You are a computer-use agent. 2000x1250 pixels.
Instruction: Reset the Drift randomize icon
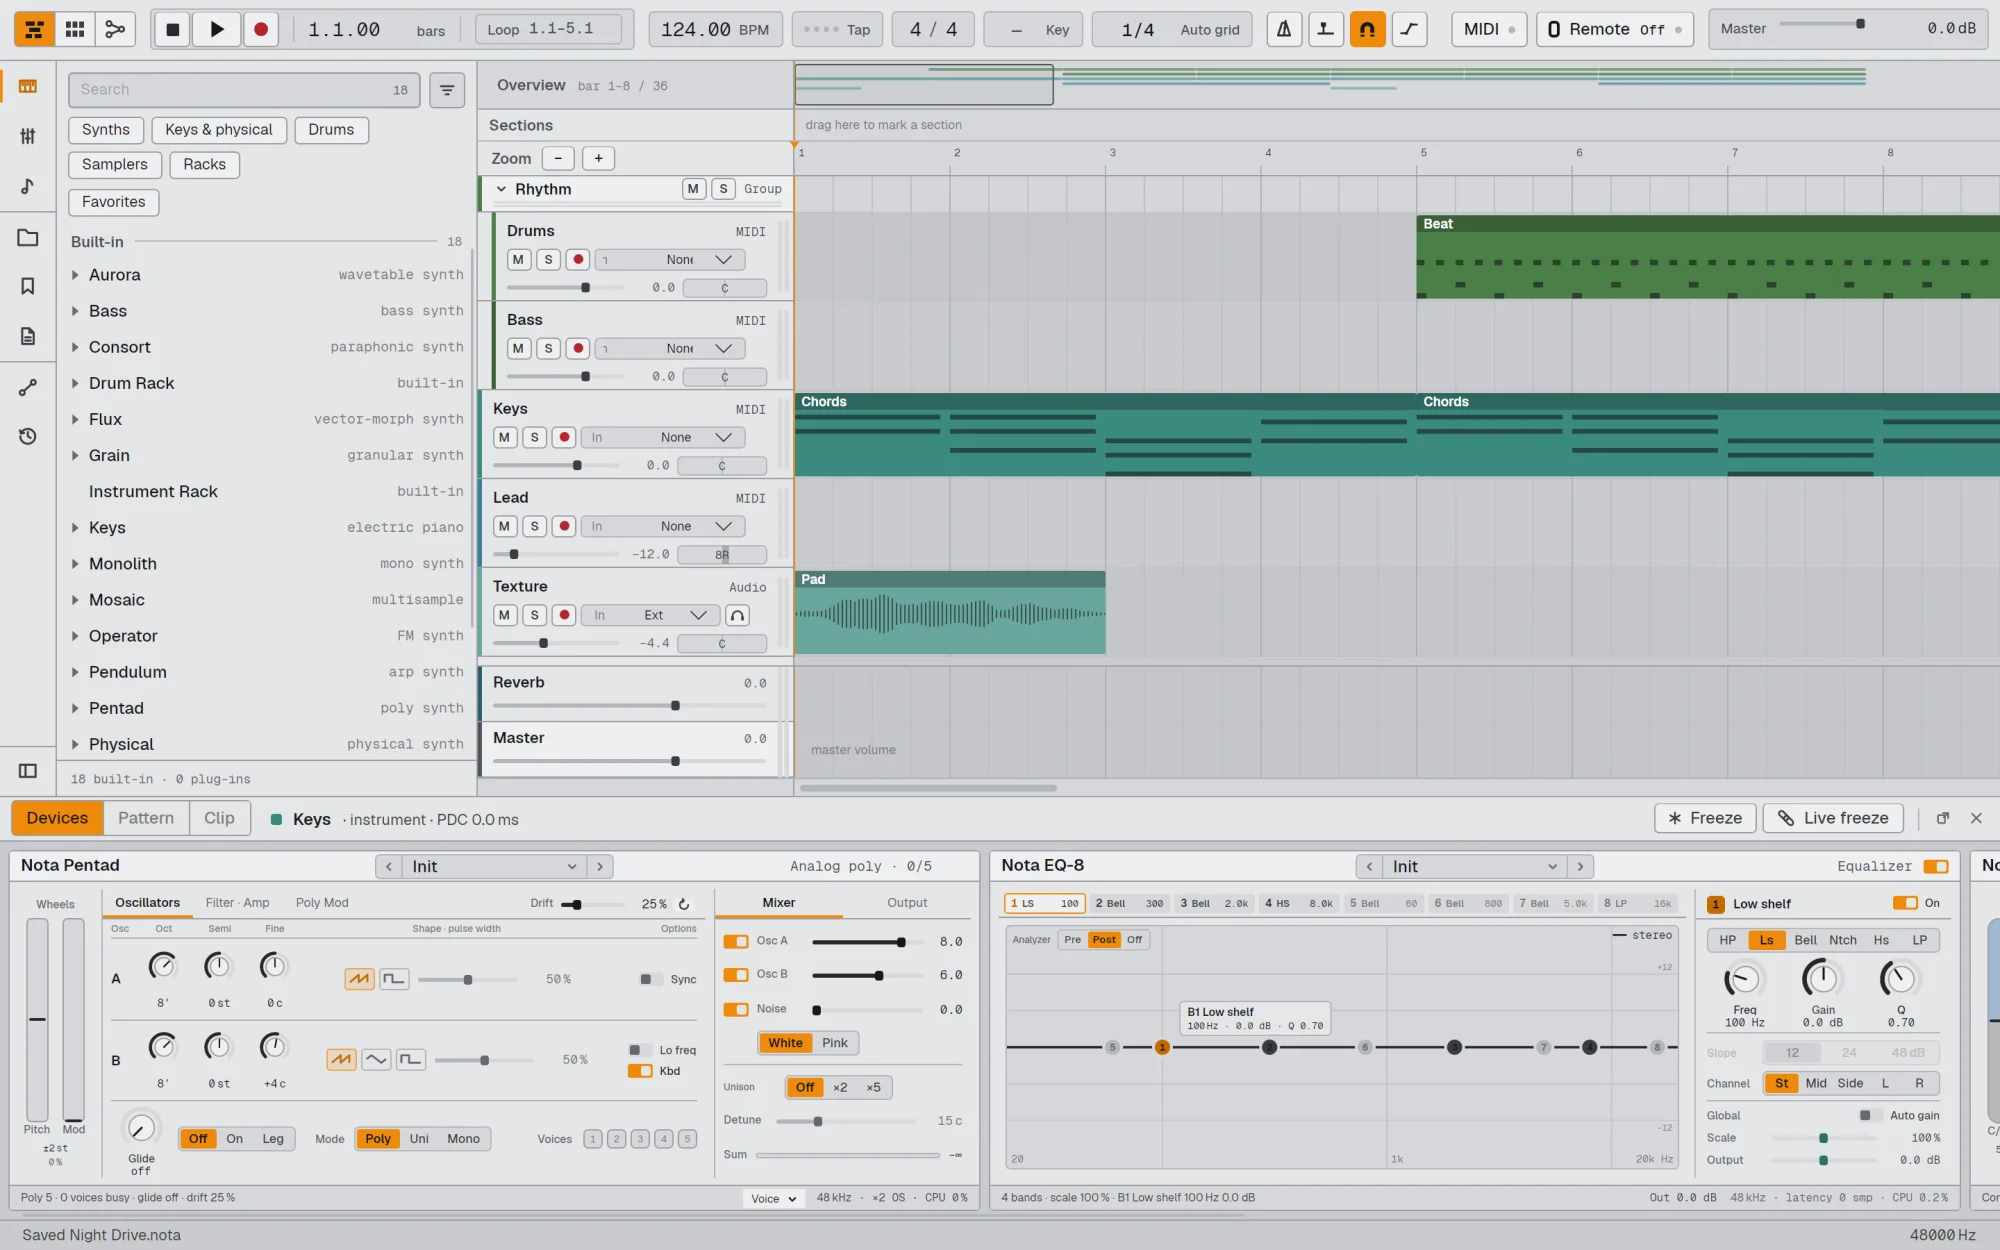click(x=684, y=904)
